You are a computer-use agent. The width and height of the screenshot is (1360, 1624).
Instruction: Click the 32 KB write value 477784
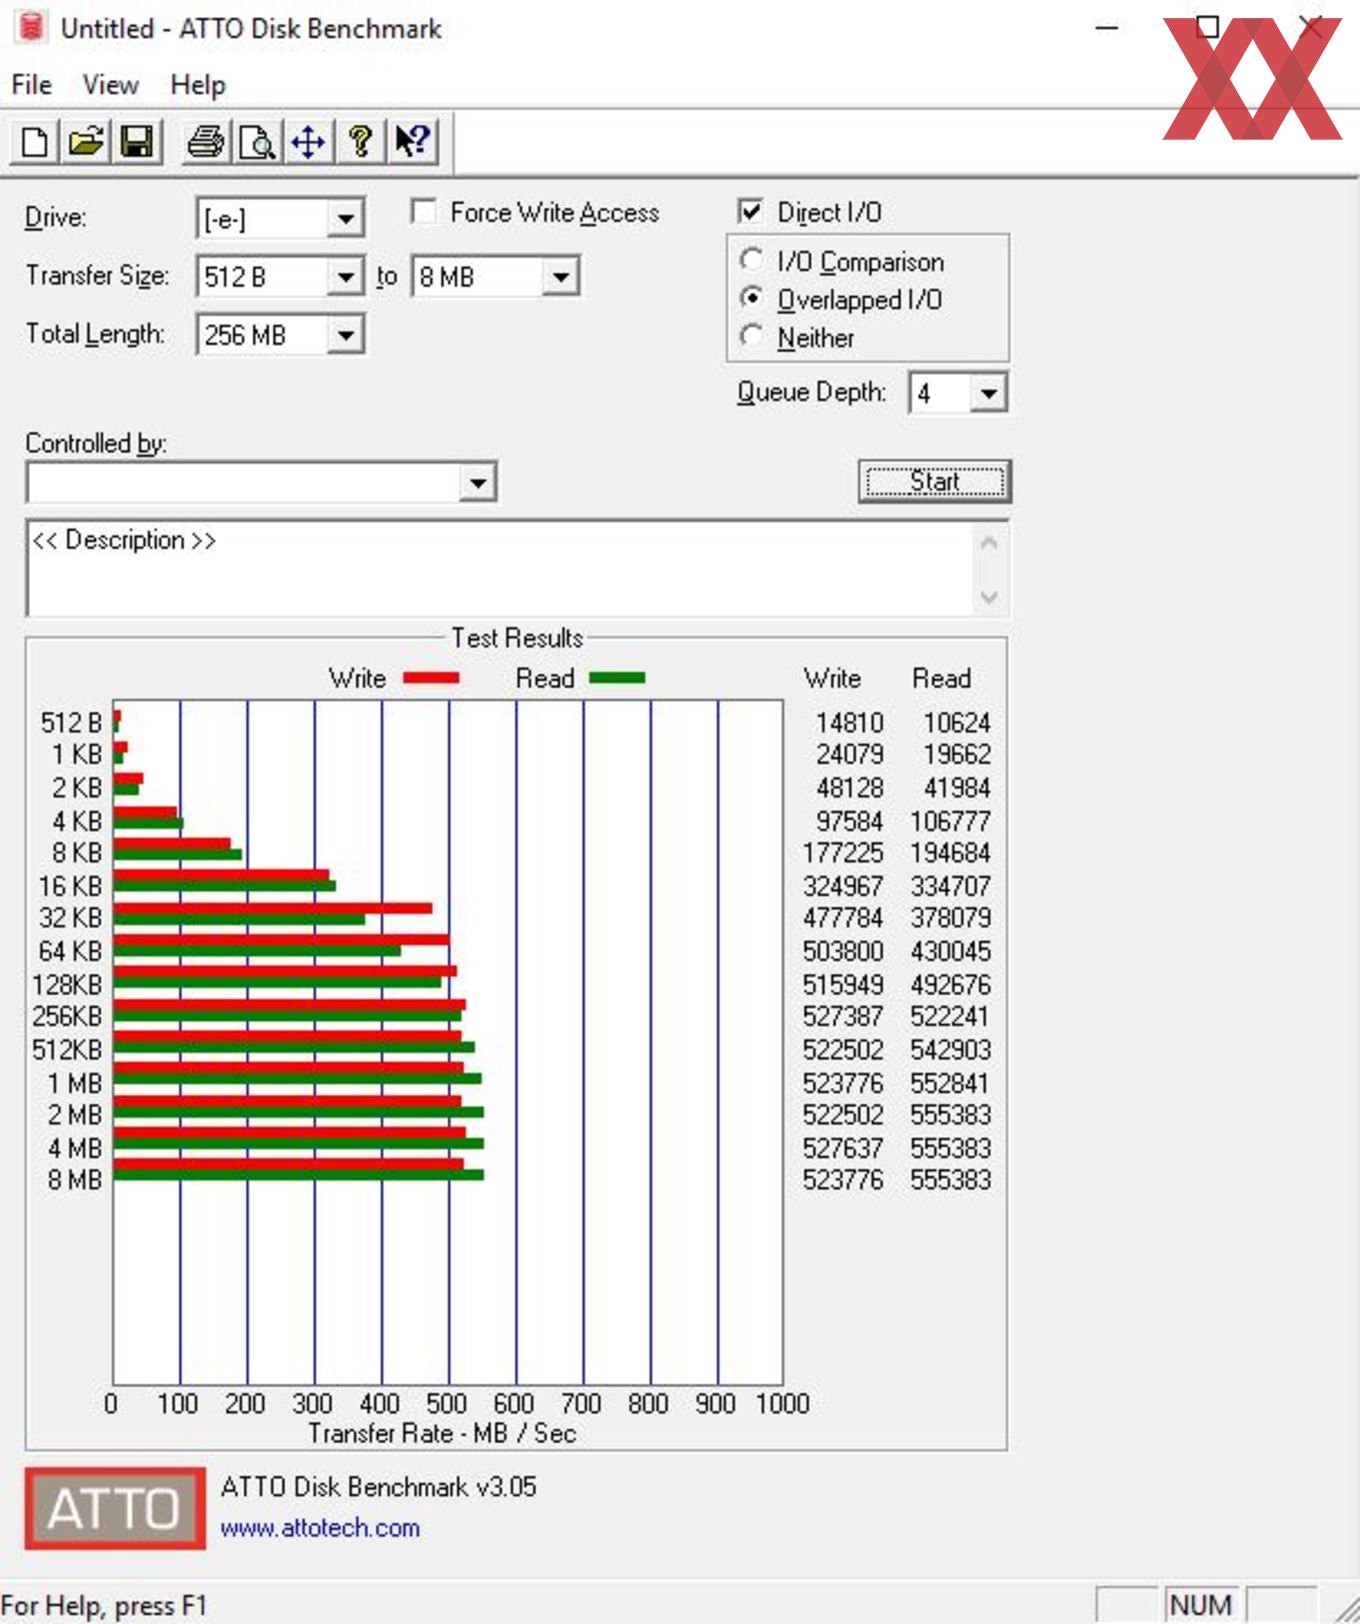pos(843,918)
